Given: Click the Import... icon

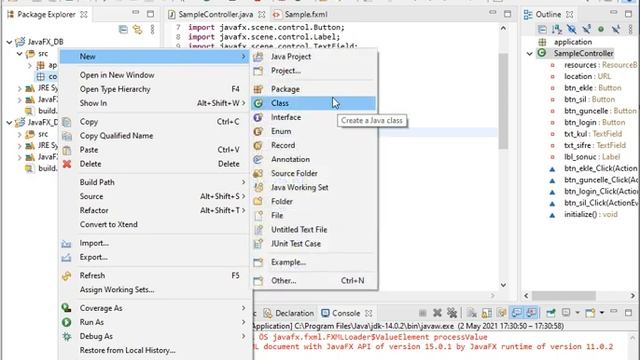Looking at the screenshot, I should (x=66, y=244).
